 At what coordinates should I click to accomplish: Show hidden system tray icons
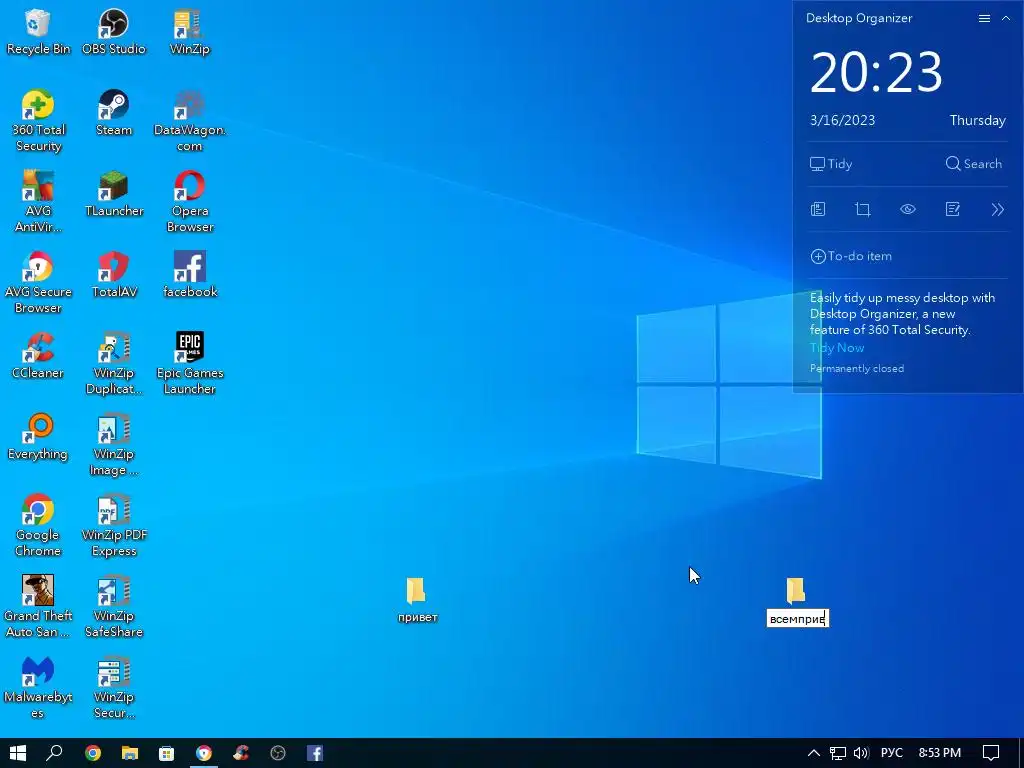814,753
